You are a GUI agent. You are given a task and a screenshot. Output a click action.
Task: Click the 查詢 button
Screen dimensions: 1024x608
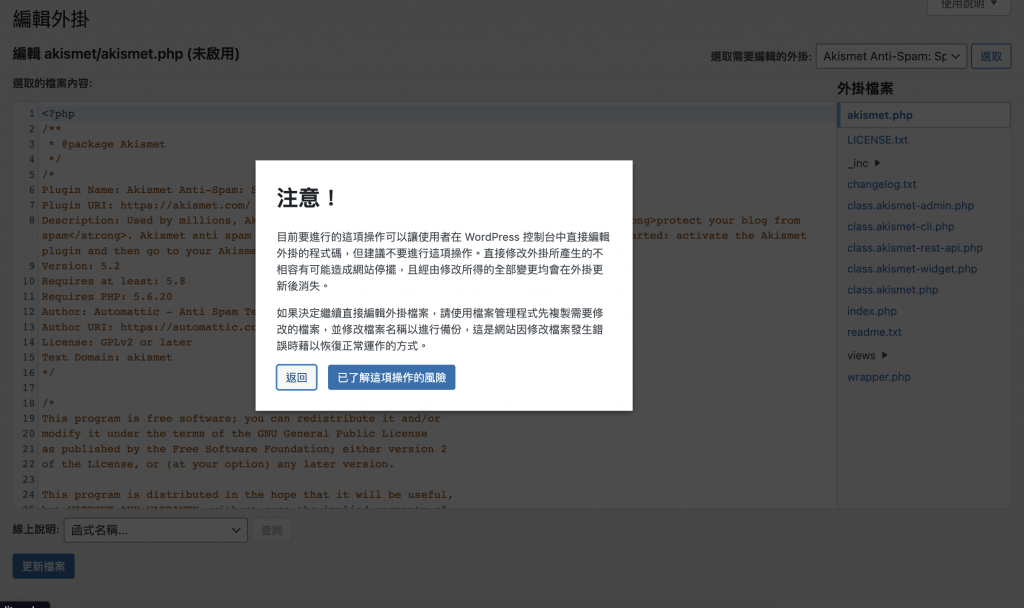272,530
